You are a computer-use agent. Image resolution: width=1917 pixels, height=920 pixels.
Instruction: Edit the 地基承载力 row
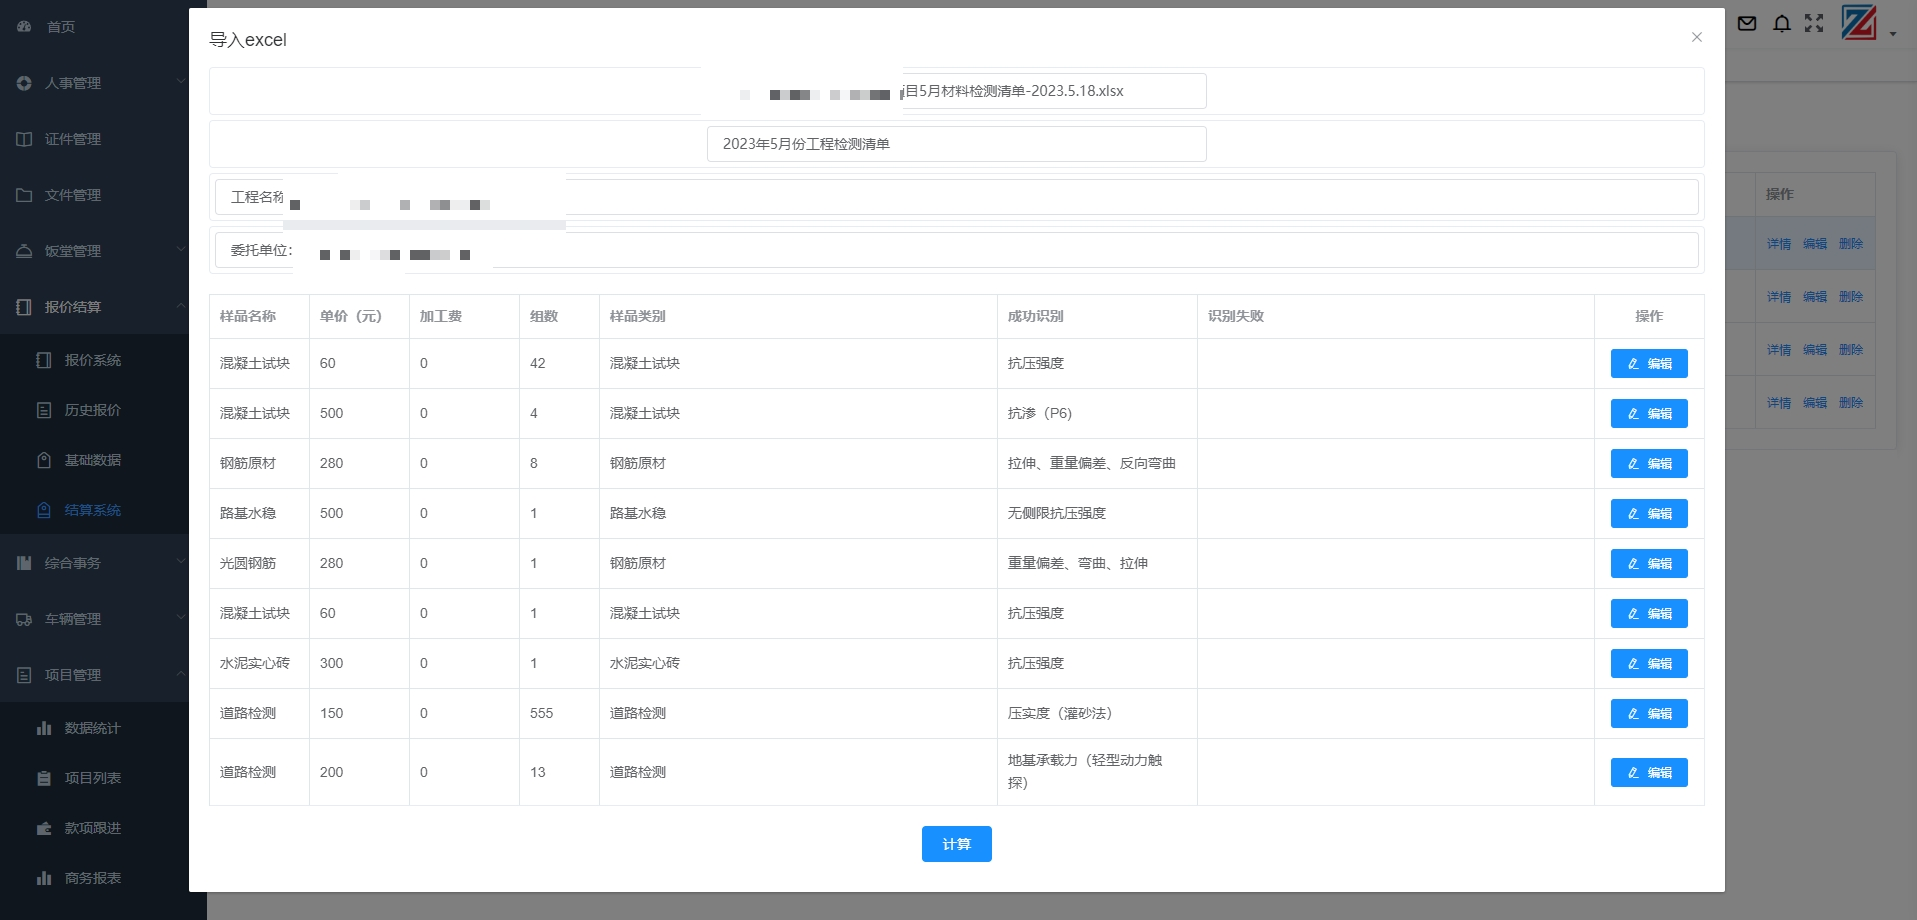click(x=1649, y=773)
